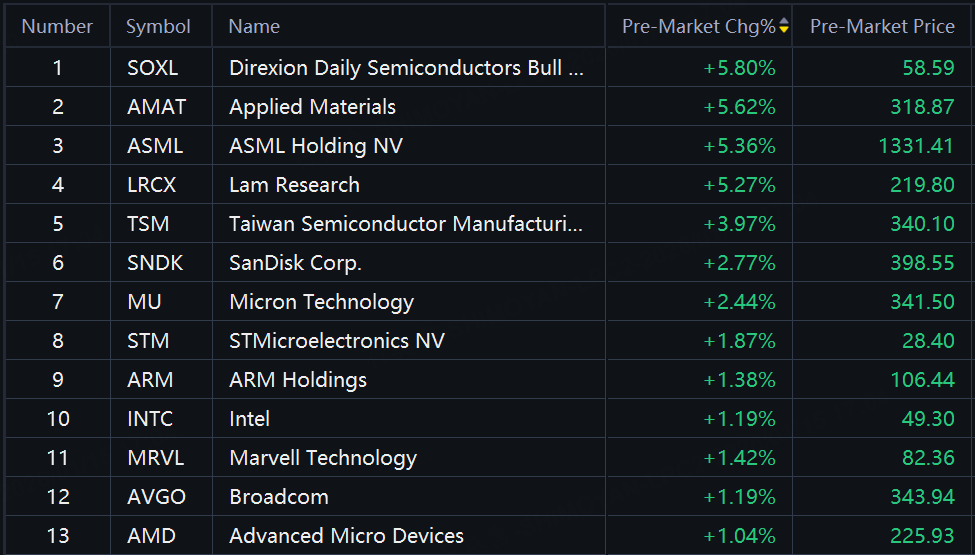Screen dimensions: 975x555
Task: Click the TSM ticker symbol
Action: coord(148,224)
